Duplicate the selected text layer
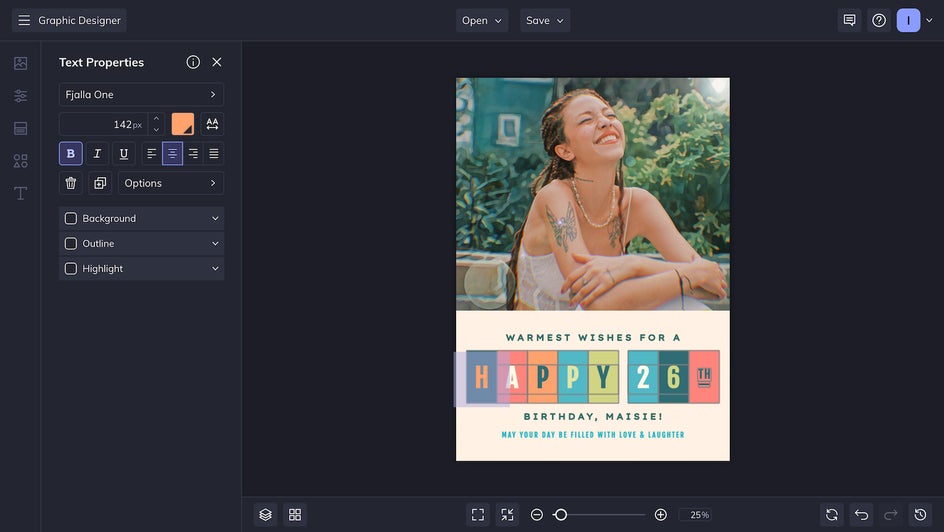The width and height of the screenshot is (944, 532). (100, 183)
